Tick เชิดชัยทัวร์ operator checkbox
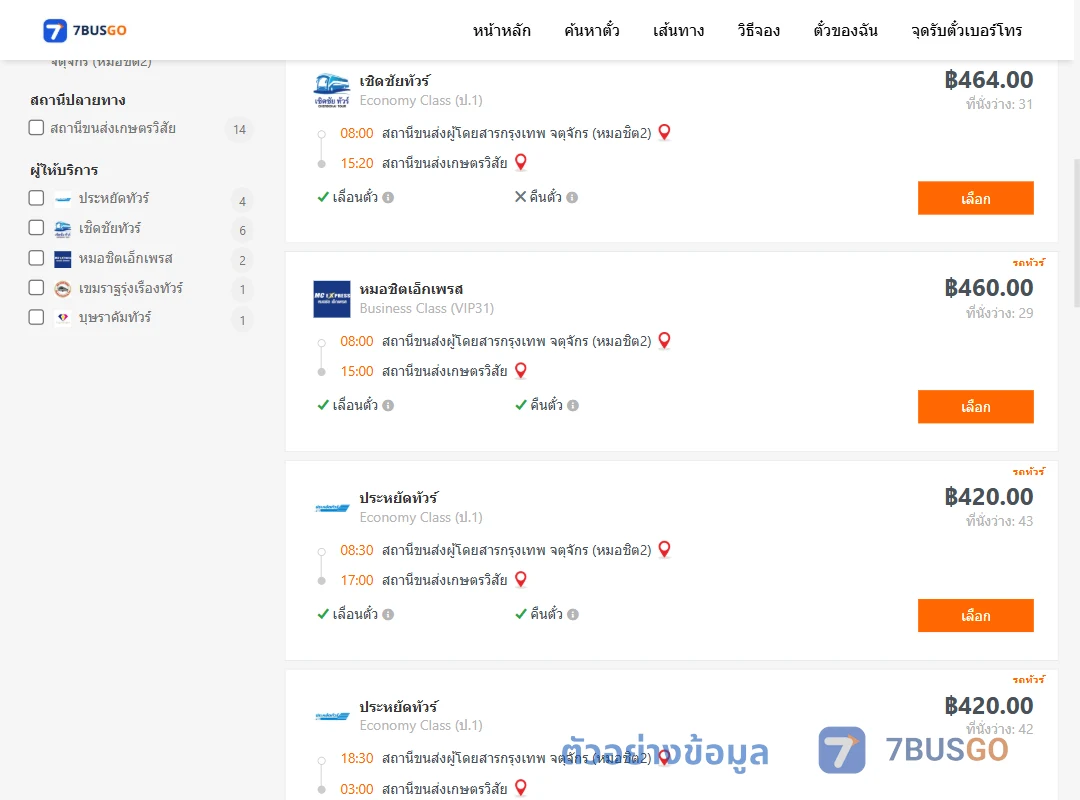 point(37,227)
